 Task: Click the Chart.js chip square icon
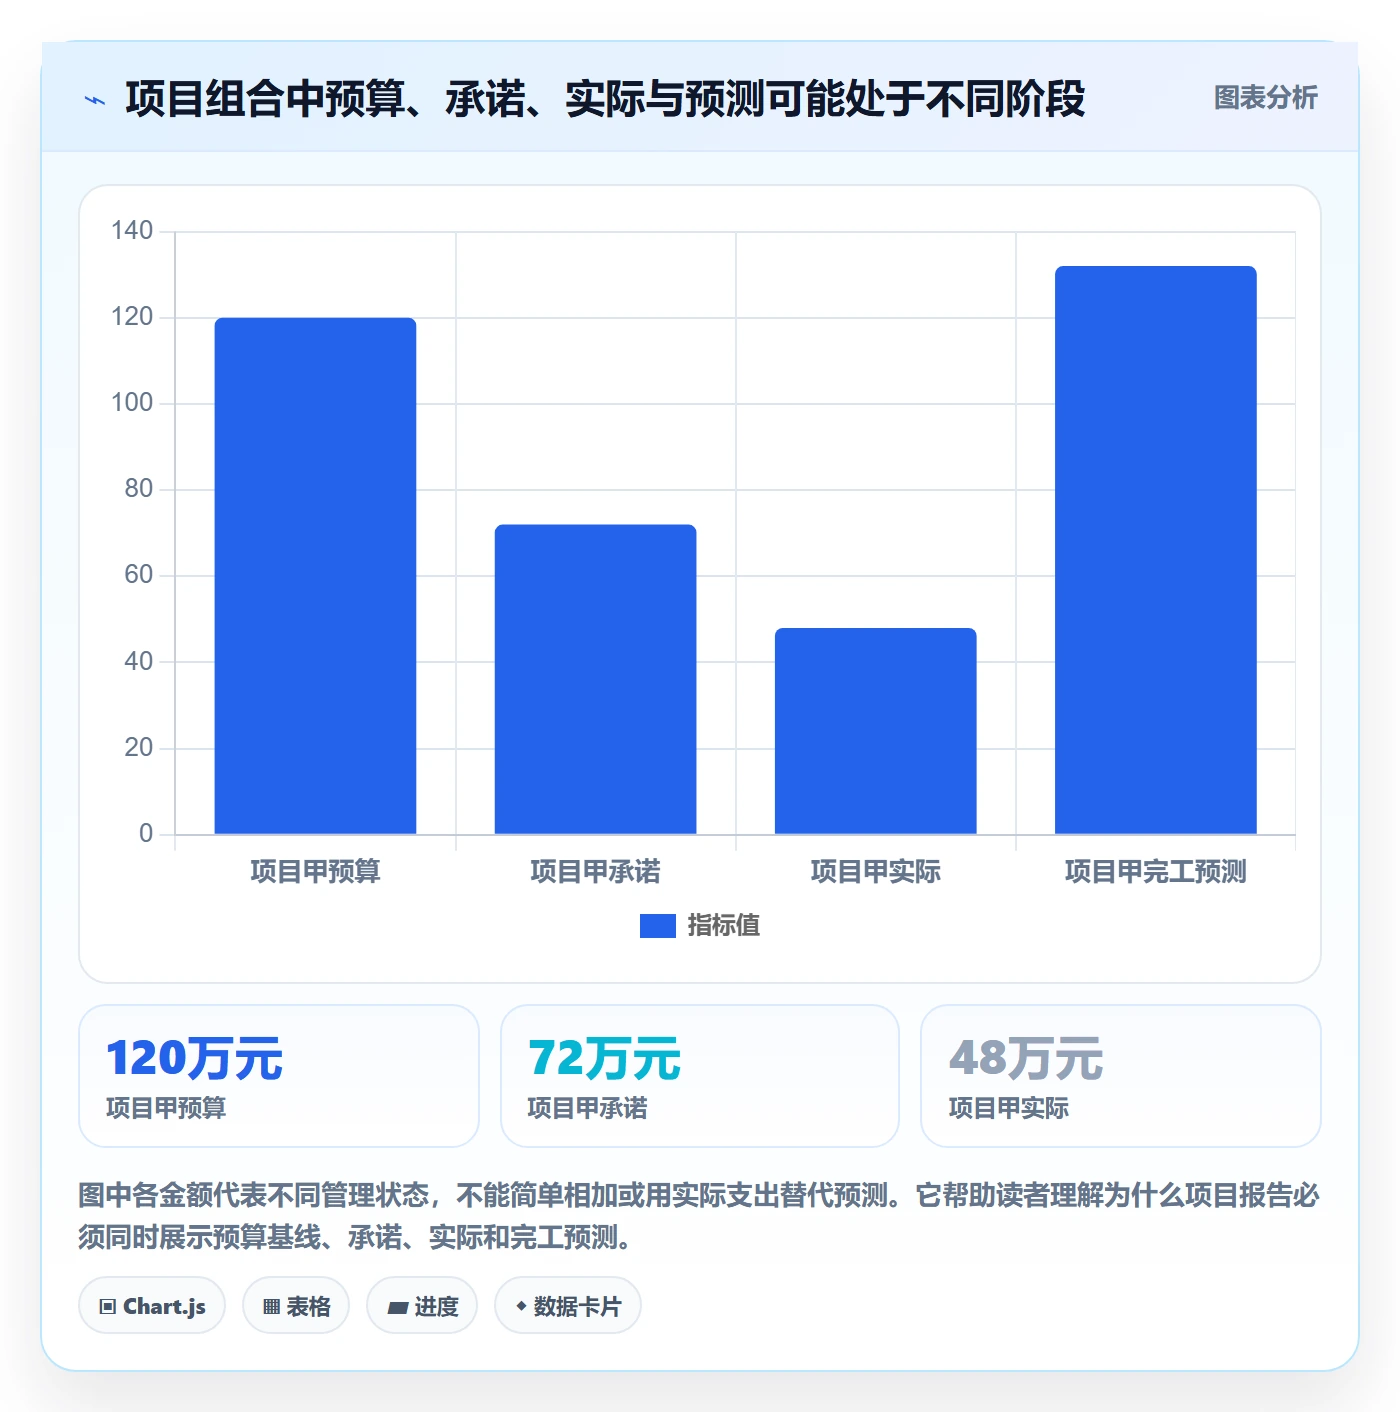coord(108,1307)
